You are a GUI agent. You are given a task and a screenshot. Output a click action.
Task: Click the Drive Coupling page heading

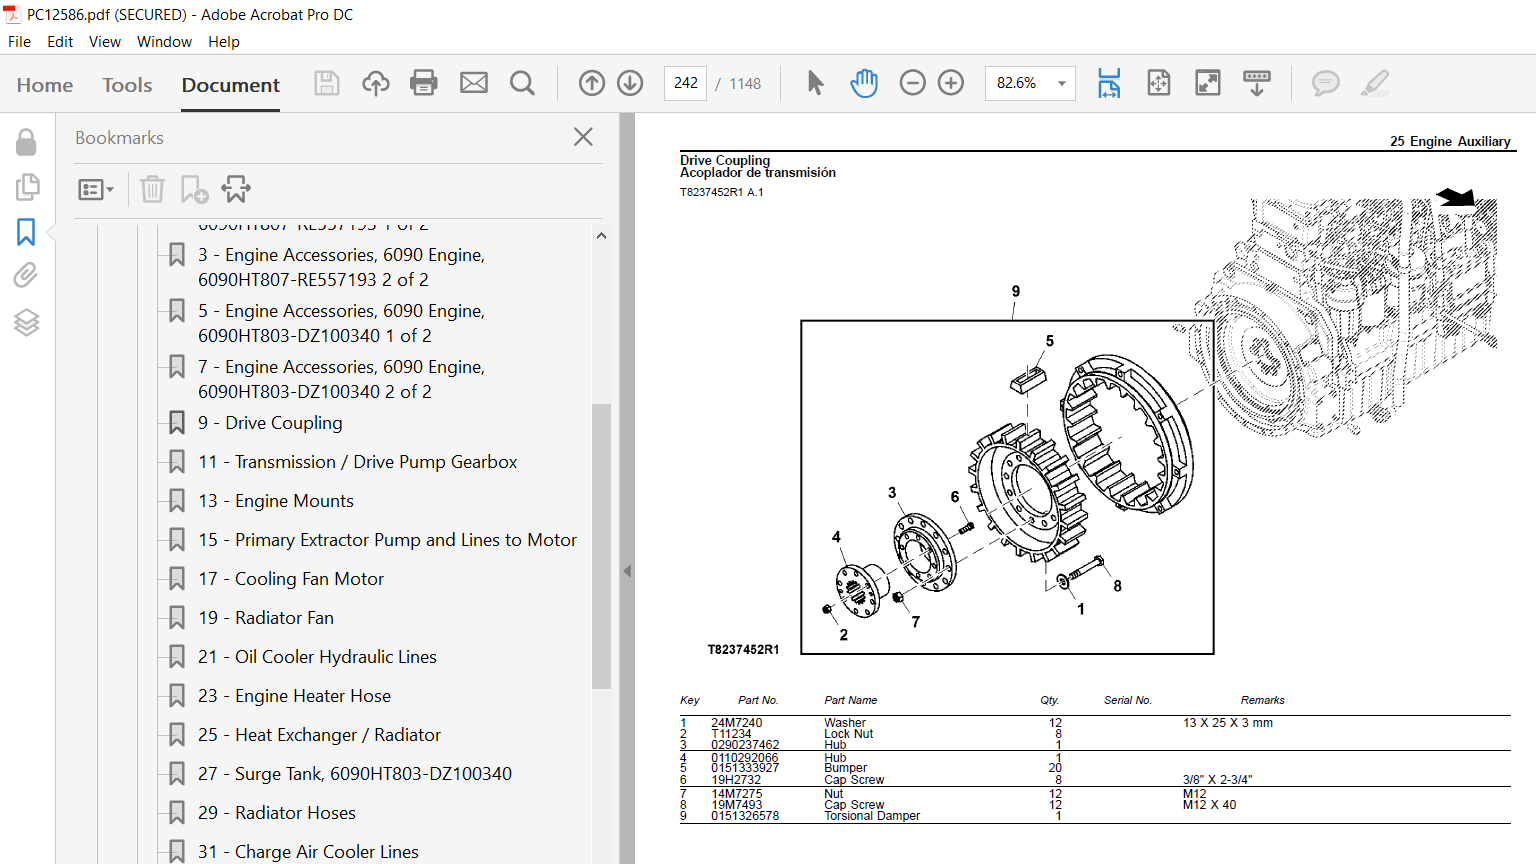tap(725, 160)
